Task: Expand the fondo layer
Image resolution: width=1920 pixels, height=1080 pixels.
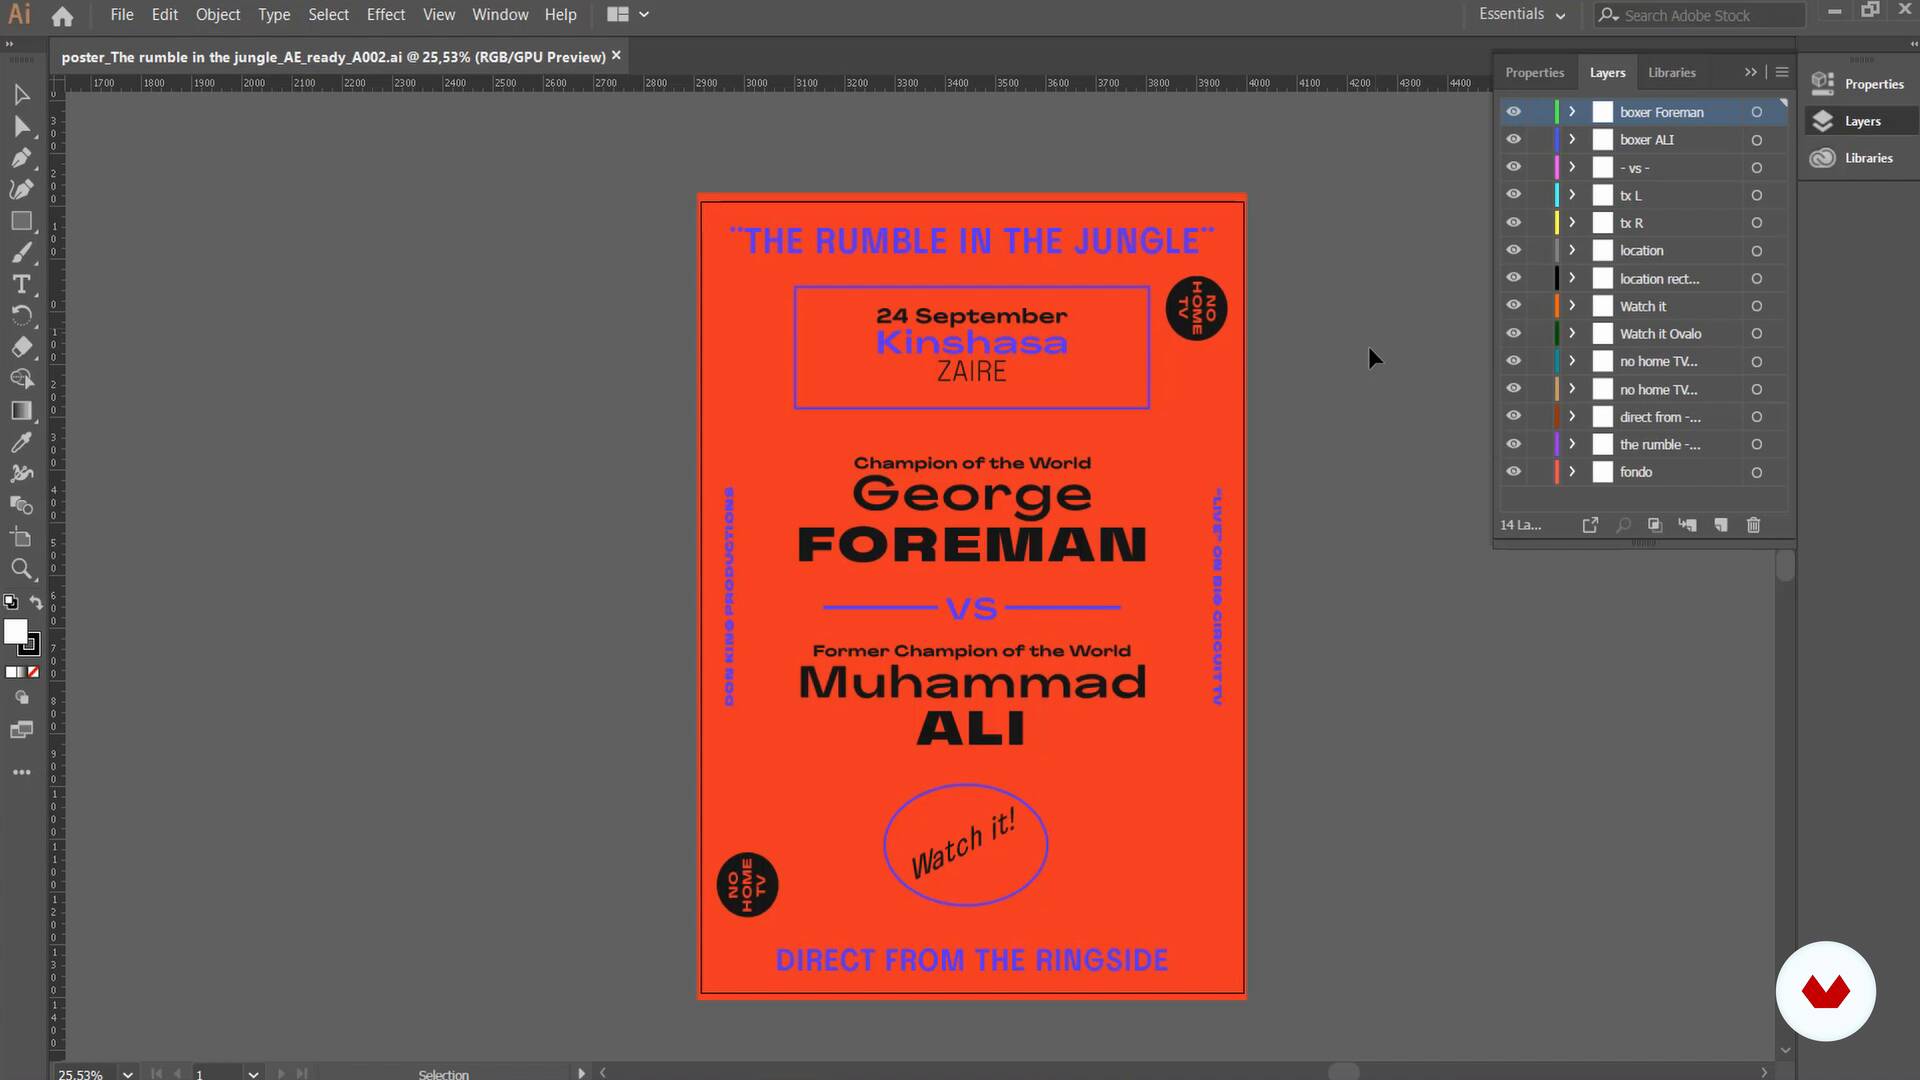Action: pos(1572,472)
